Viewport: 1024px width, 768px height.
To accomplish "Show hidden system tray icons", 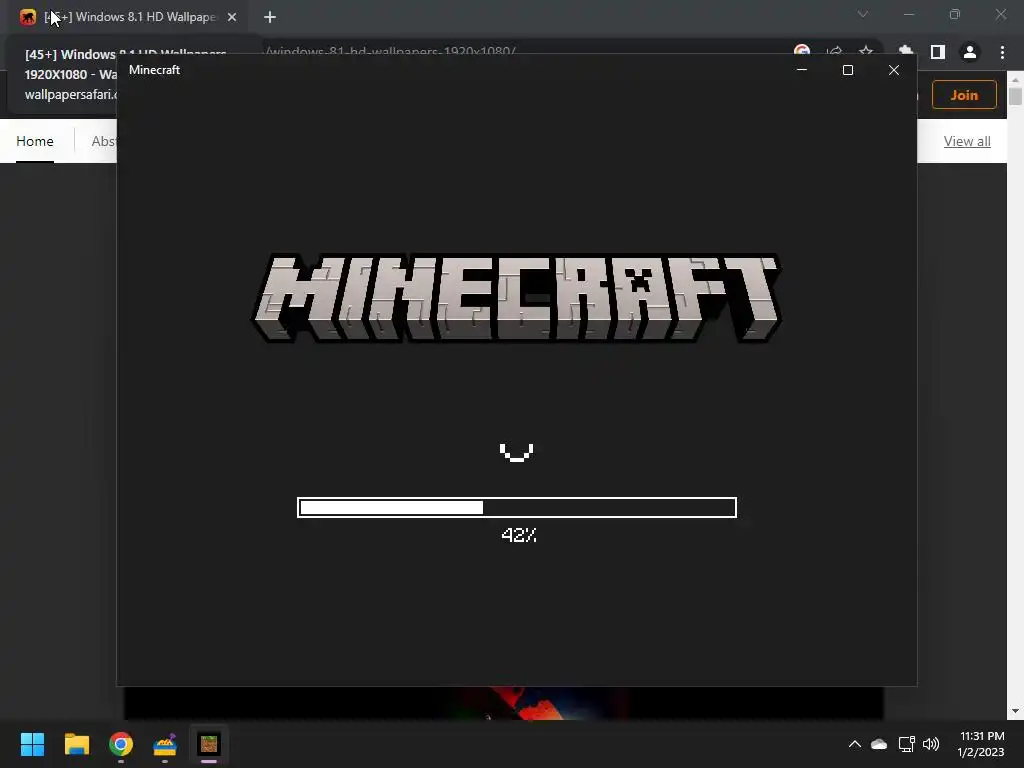I will point(854,744).
